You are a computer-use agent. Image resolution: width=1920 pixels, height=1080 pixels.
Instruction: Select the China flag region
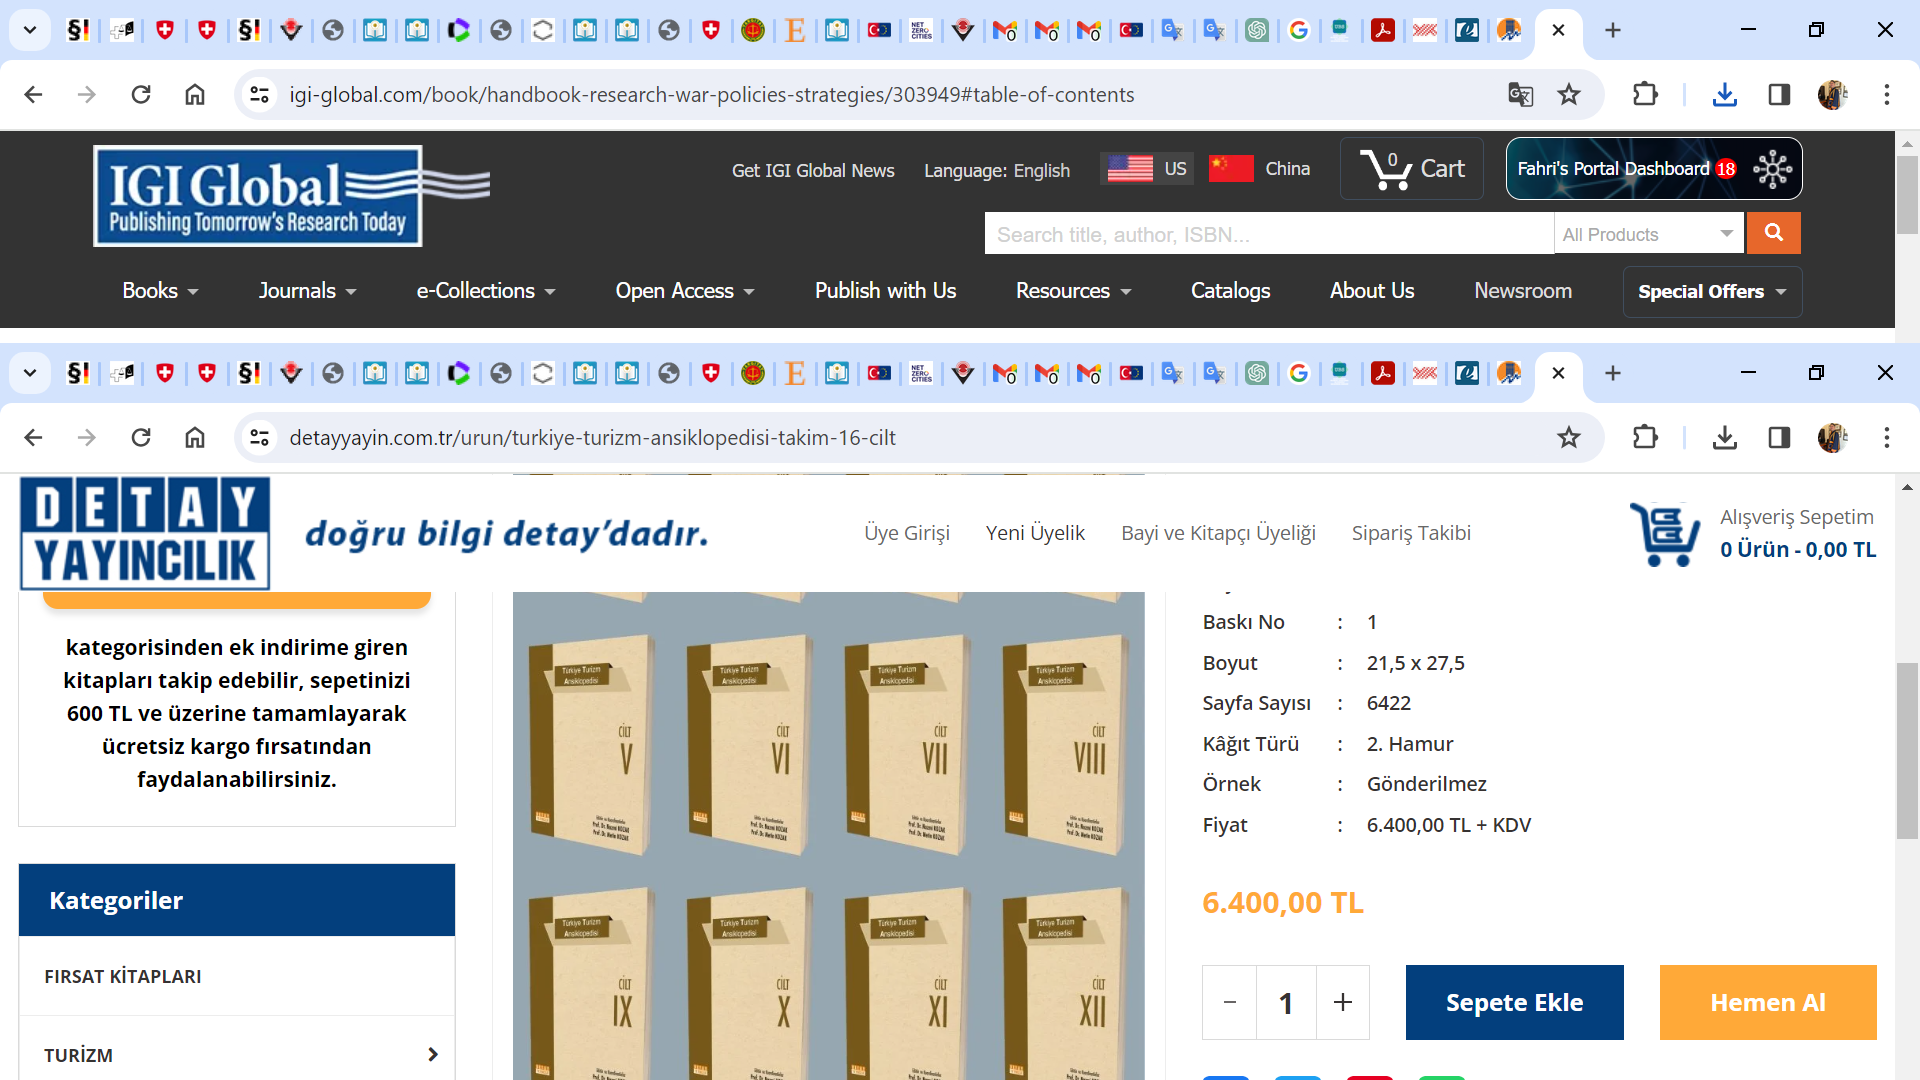pyautogui.click(x=1260, y=168)
